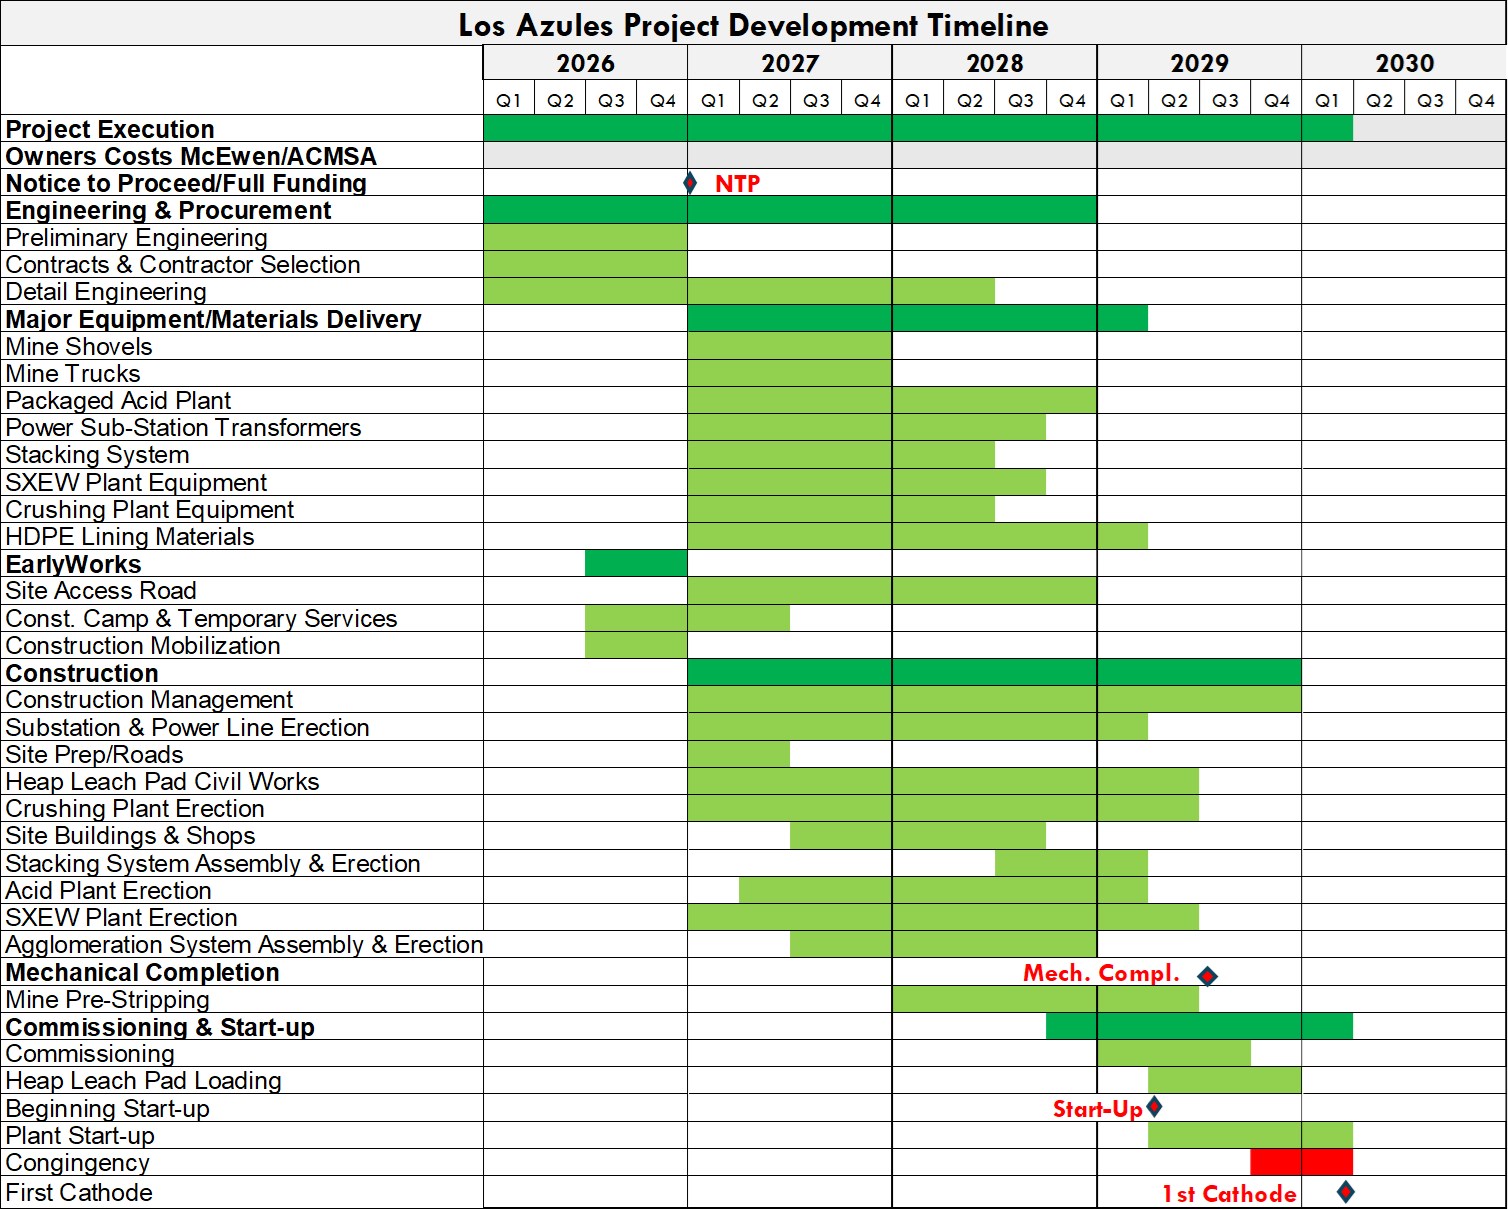The width and height of the screenshot is (1508, 1210).
Task: Click the Mine Shovels row label
Action: [79, 347]
